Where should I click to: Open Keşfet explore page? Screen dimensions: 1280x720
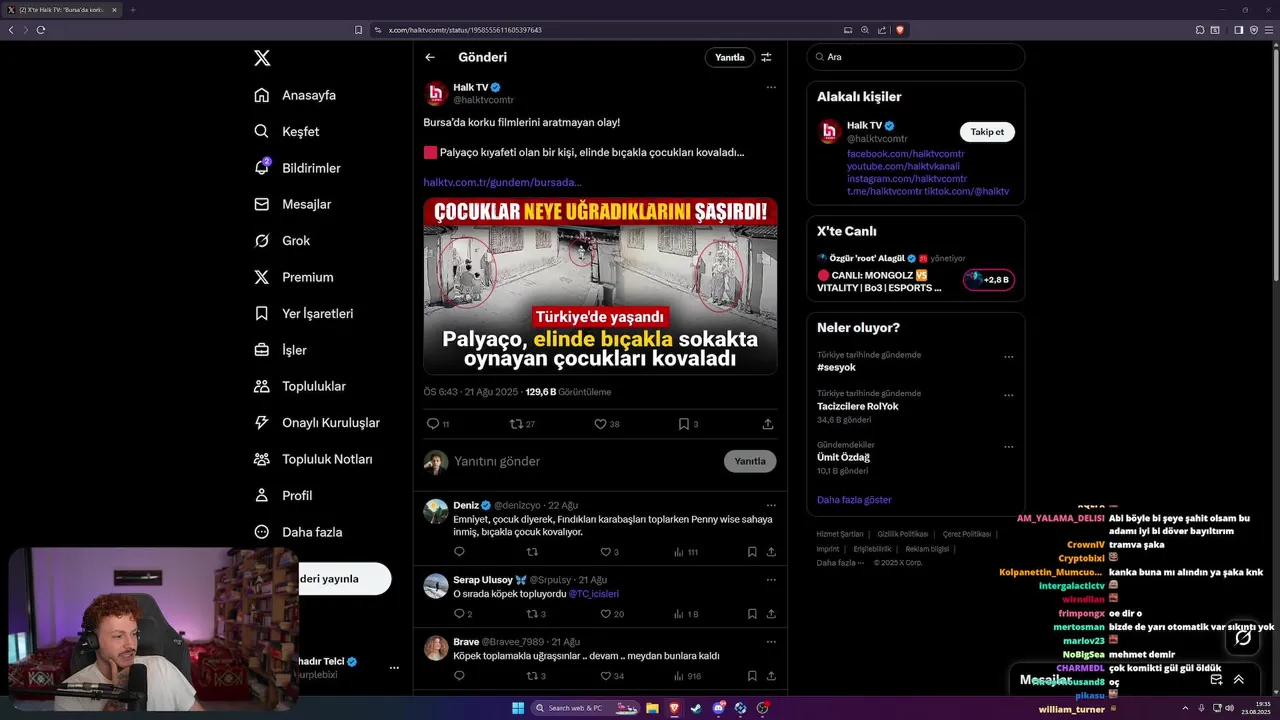[x=287, y=131]
